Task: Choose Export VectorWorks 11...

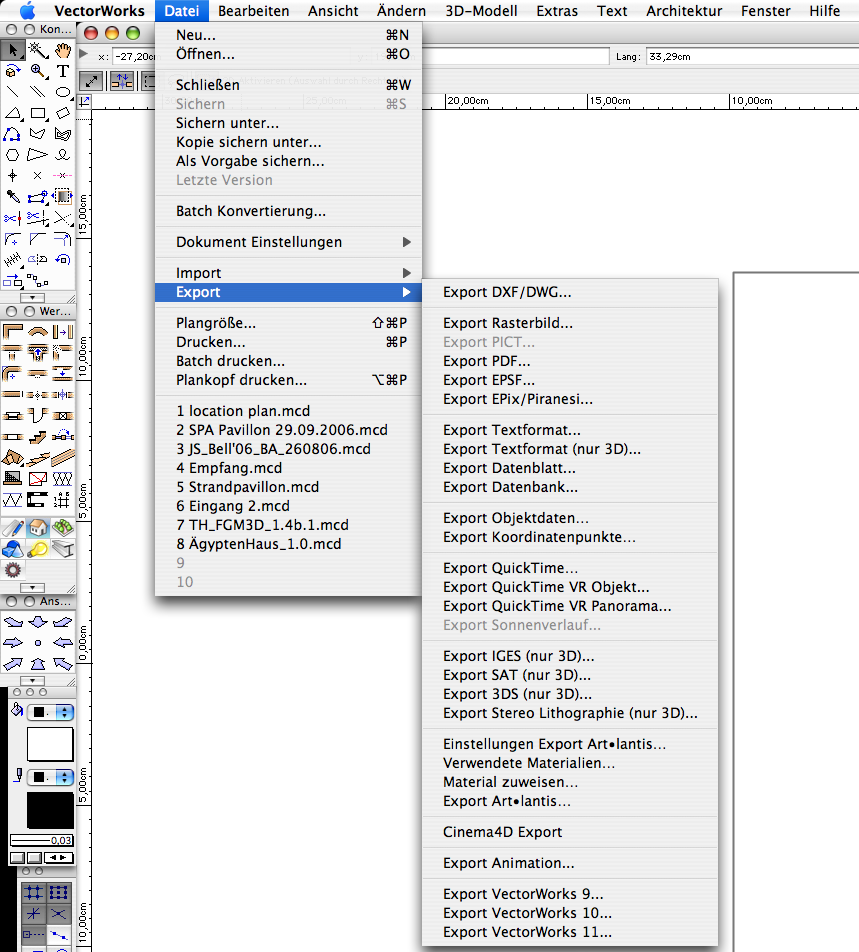Action: click(570, 933)
